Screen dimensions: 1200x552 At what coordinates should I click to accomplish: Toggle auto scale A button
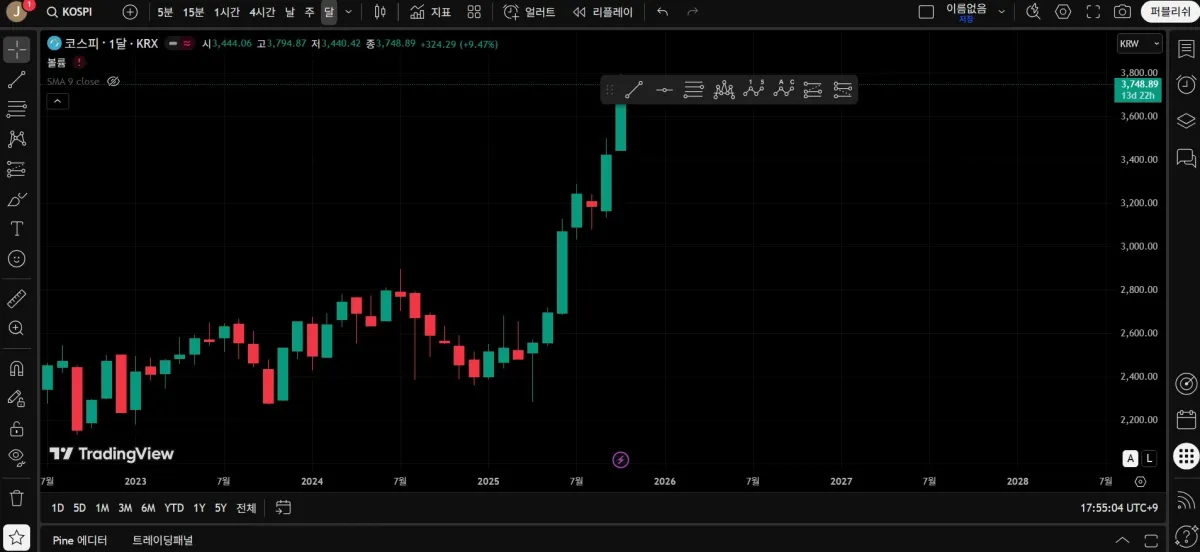click(1130, 458)
